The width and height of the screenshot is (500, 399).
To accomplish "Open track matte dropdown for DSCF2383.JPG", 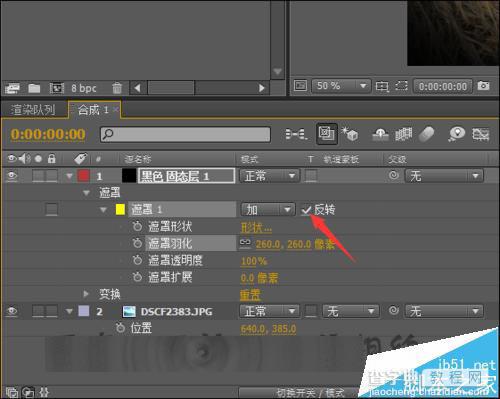I will tap(350, 311).
